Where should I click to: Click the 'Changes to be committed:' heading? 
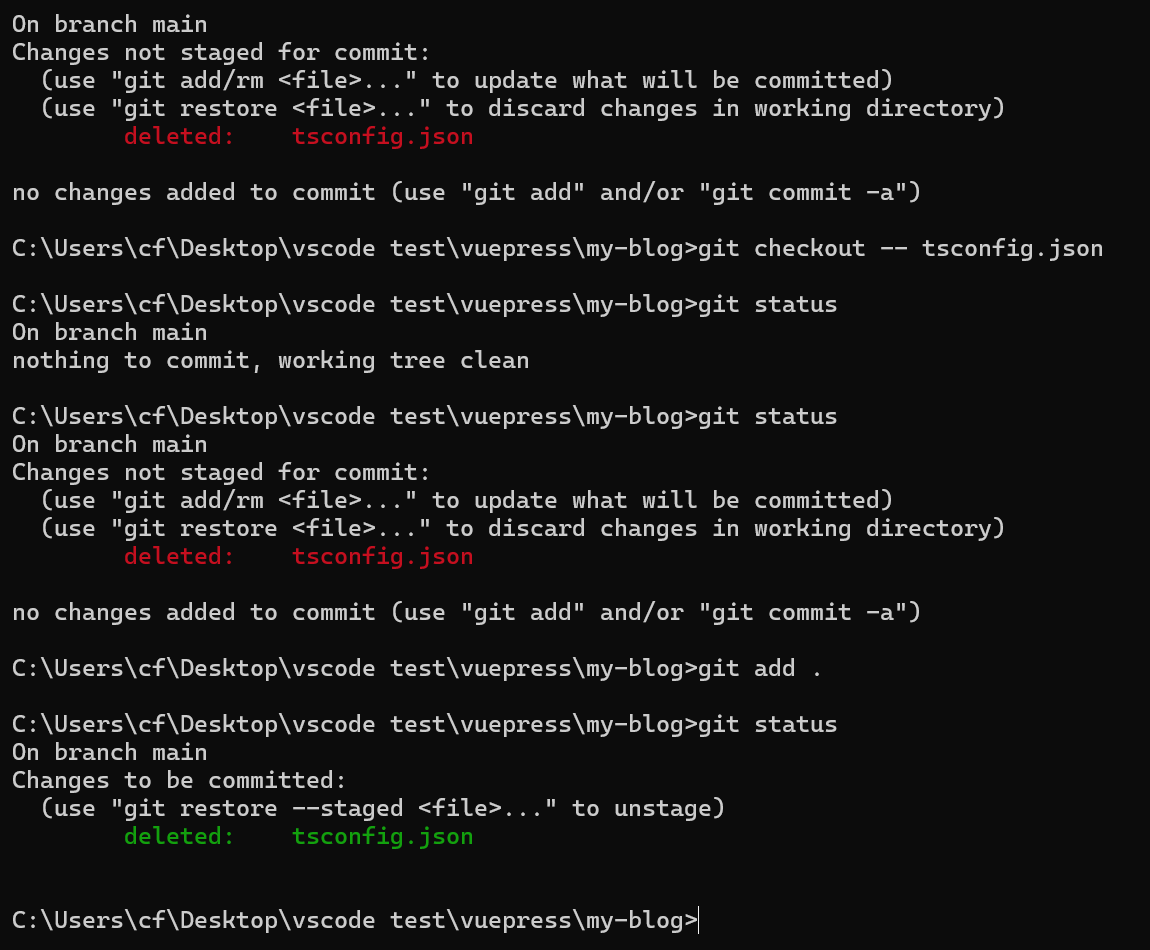179,780
